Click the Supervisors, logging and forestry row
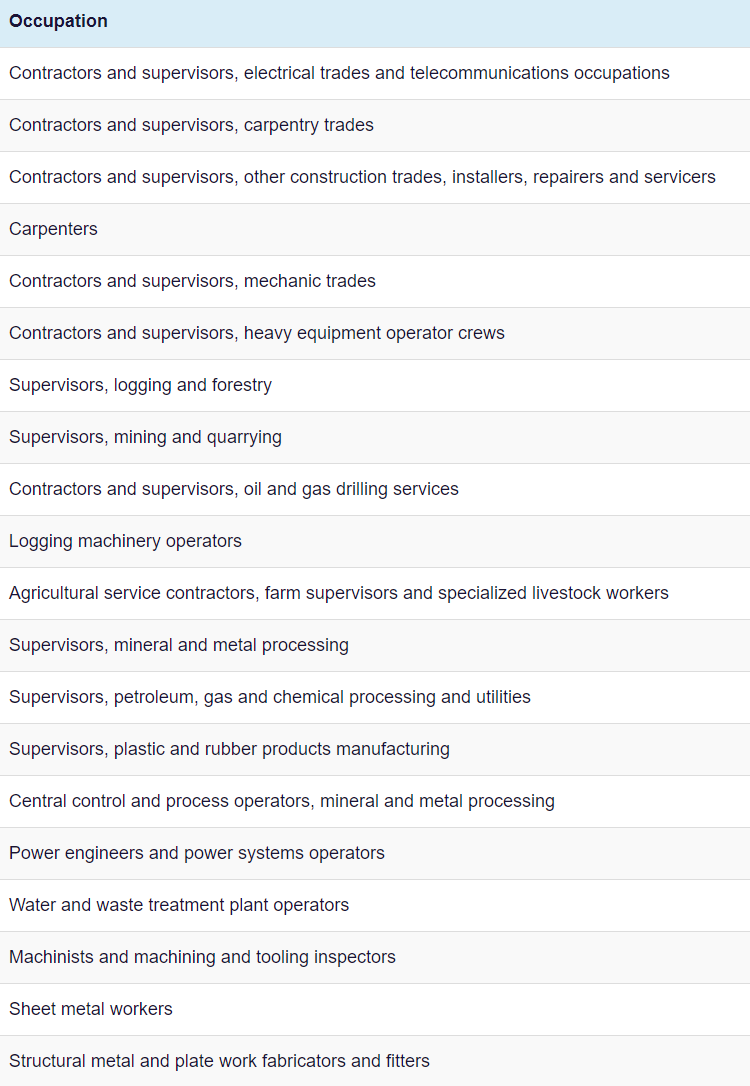750x1086 pixels. tap(375, 385)
